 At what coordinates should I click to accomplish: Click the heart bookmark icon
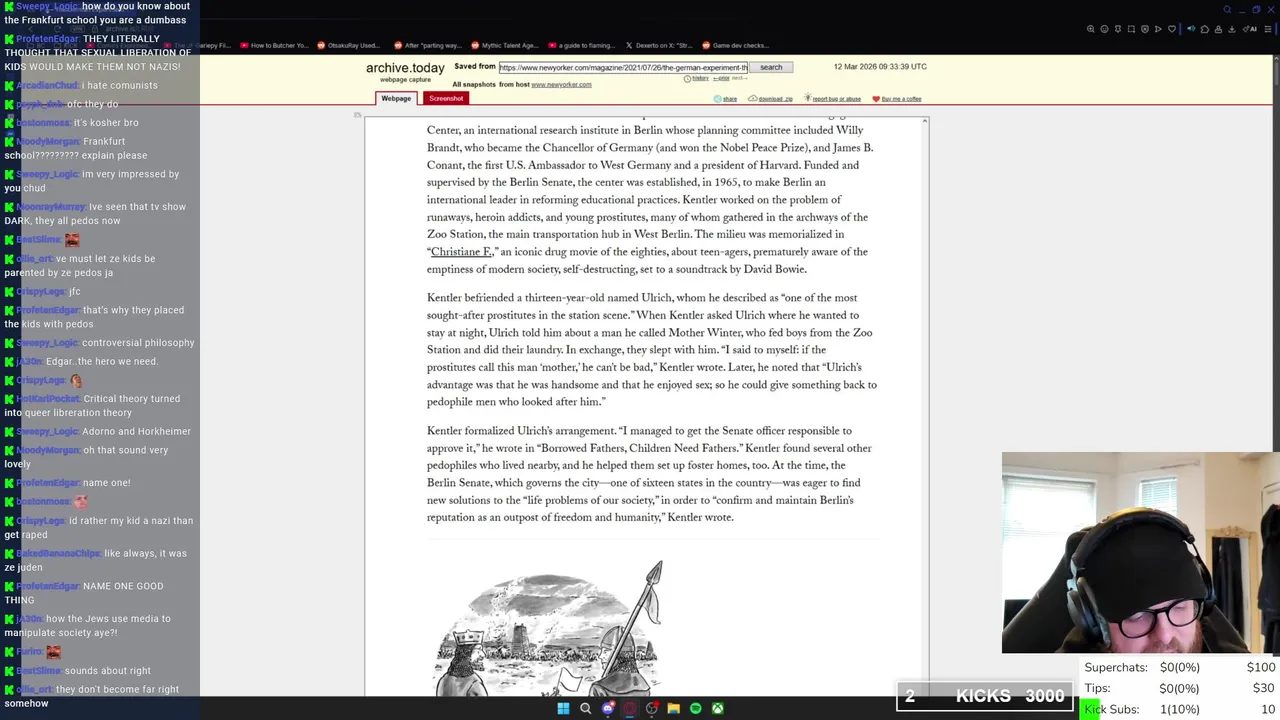[1172, 29]
